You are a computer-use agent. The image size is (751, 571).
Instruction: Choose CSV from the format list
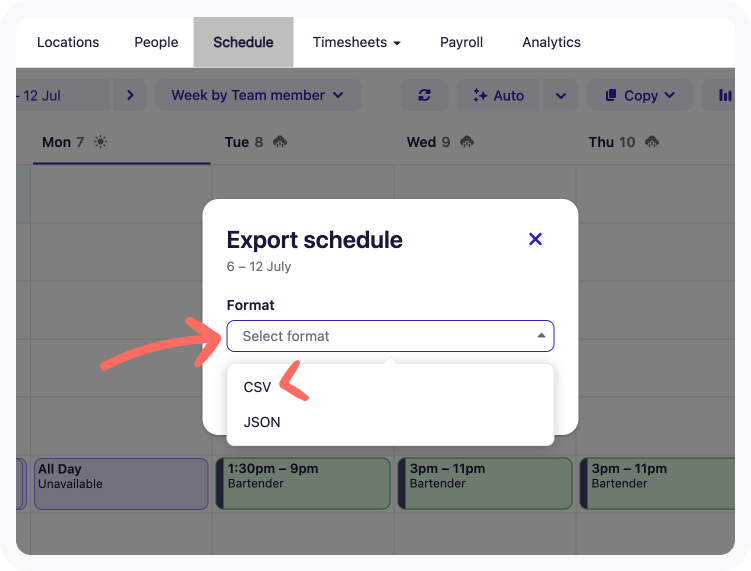258,387
